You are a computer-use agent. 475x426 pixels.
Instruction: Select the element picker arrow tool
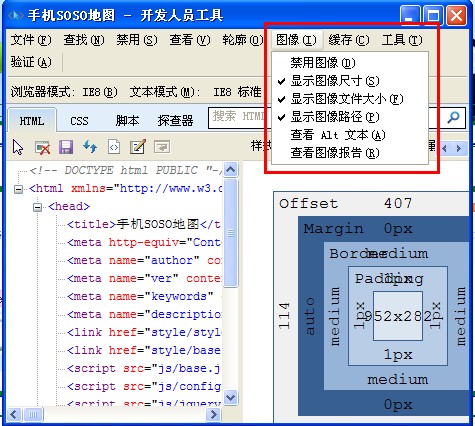coord(18,147)
